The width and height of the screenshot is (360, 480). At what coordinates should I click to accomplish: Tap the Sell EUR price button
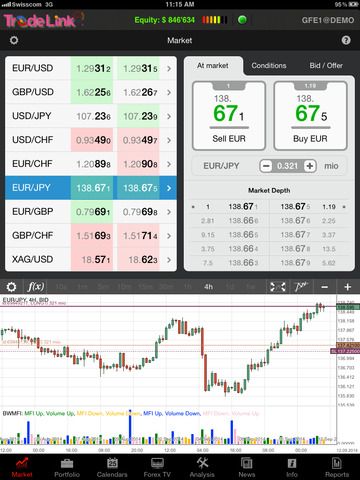[229, 115]
